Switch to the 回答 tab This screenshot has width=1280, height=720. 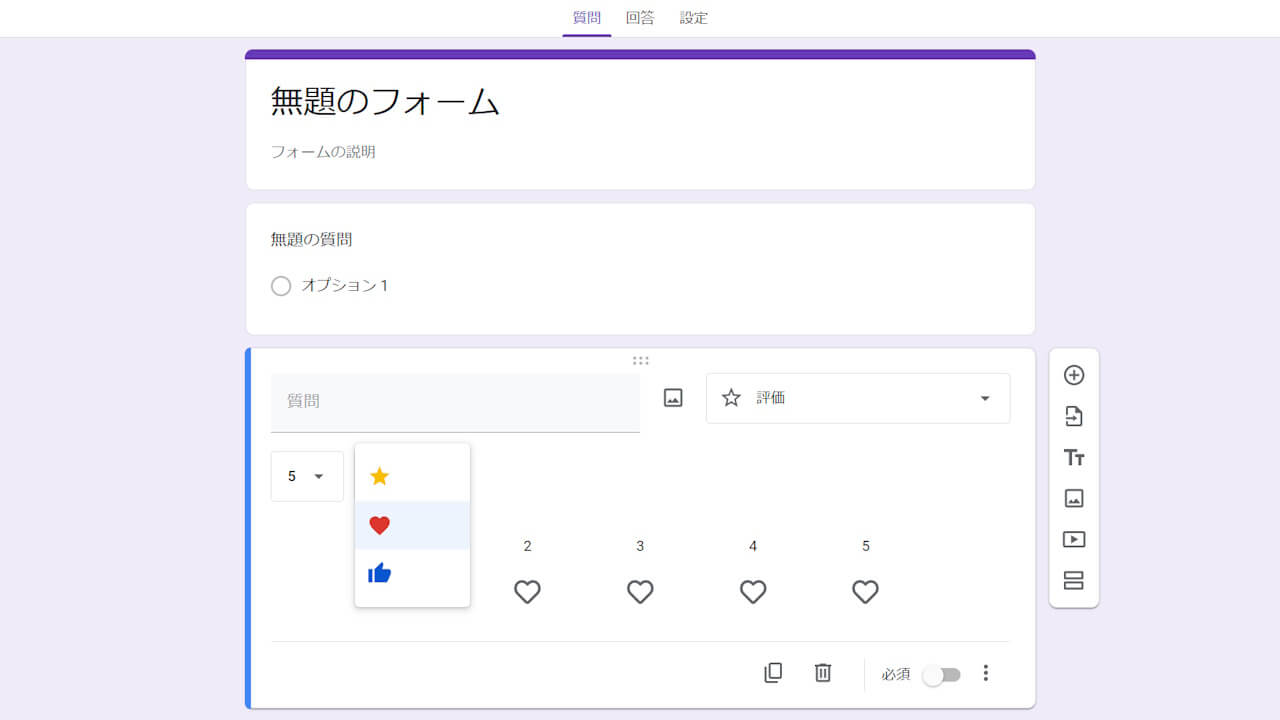(639, 18)
